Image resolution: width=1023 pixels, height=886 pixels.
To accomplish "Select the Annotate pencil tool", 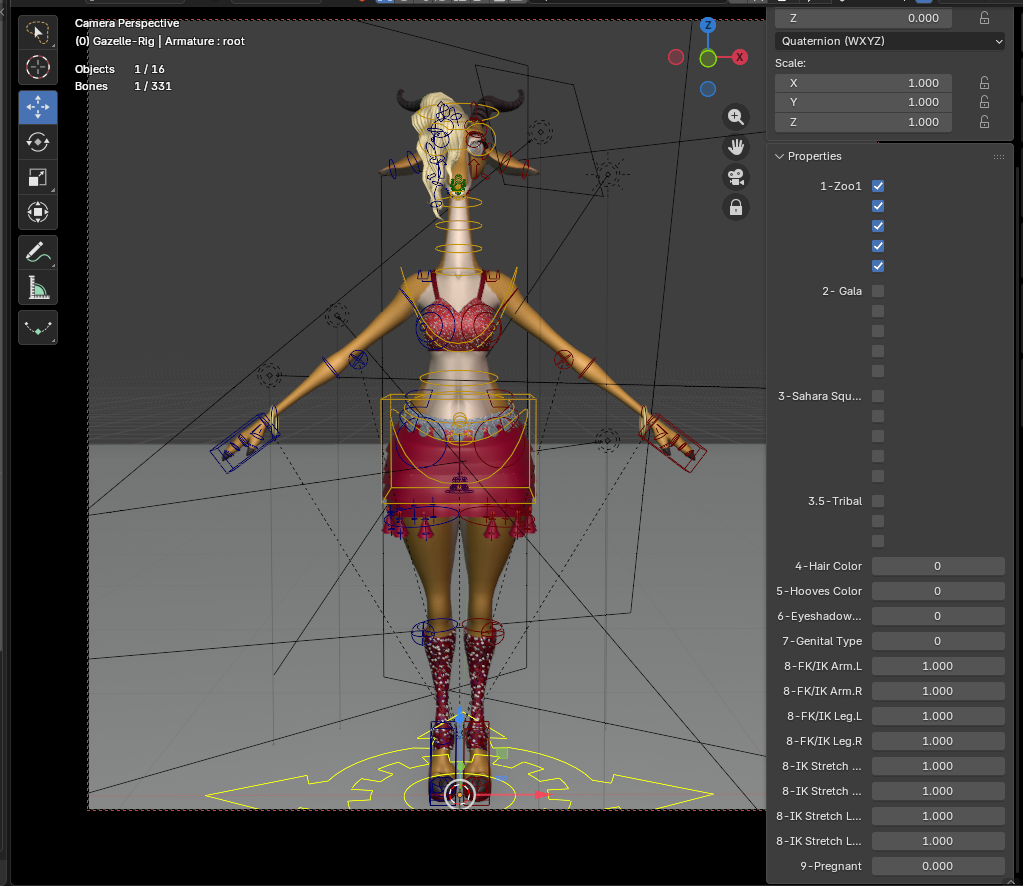I will pos(38,253).
